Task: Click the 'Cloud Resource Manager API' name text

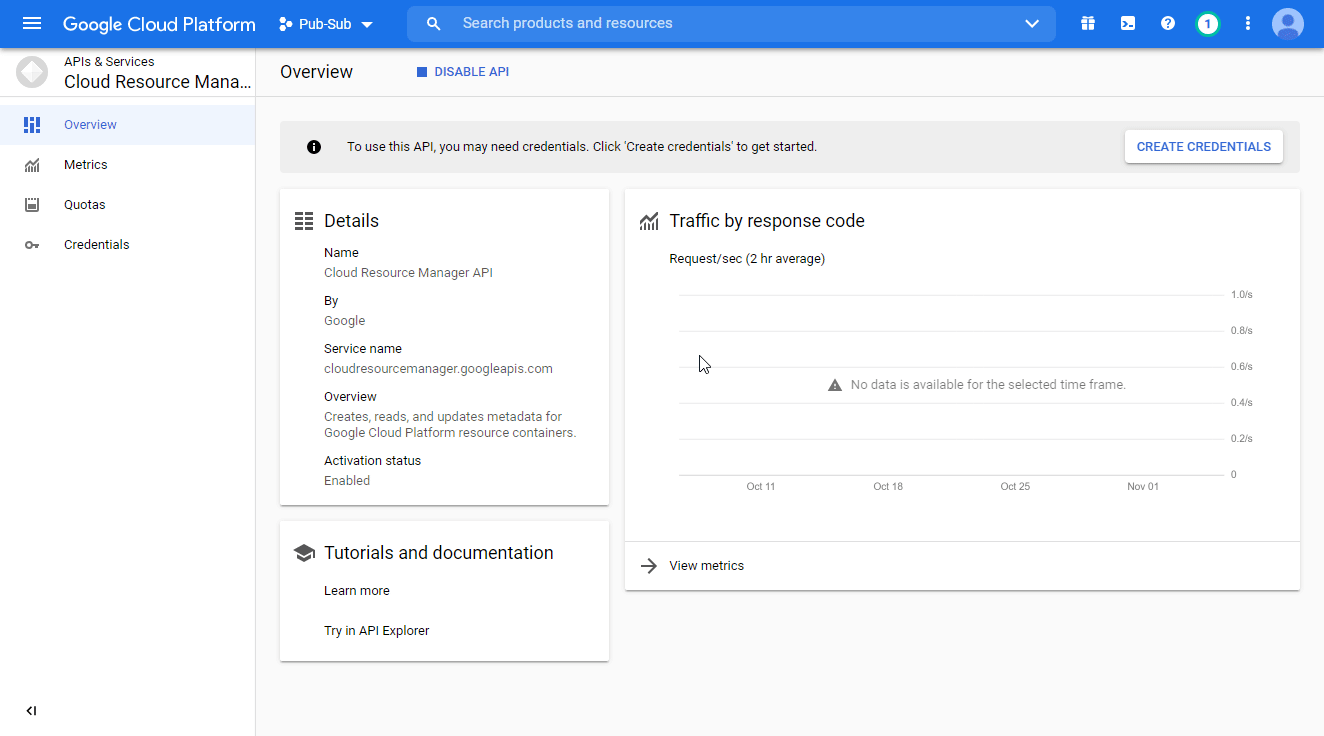Action: (x=408, y=273)
